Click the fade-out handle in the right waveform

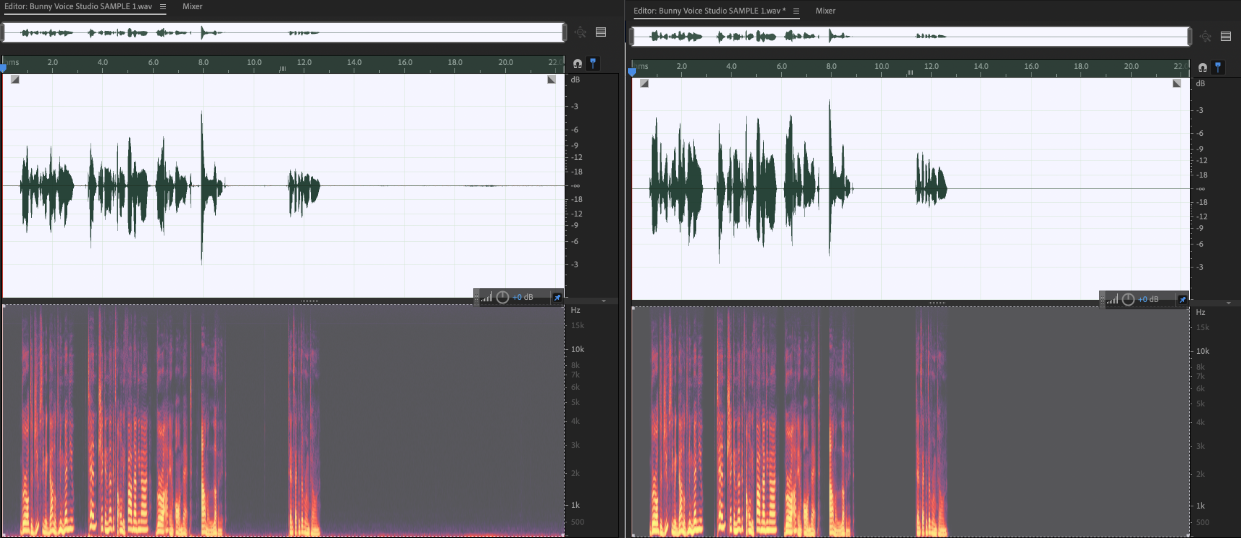click(1177, 84)
